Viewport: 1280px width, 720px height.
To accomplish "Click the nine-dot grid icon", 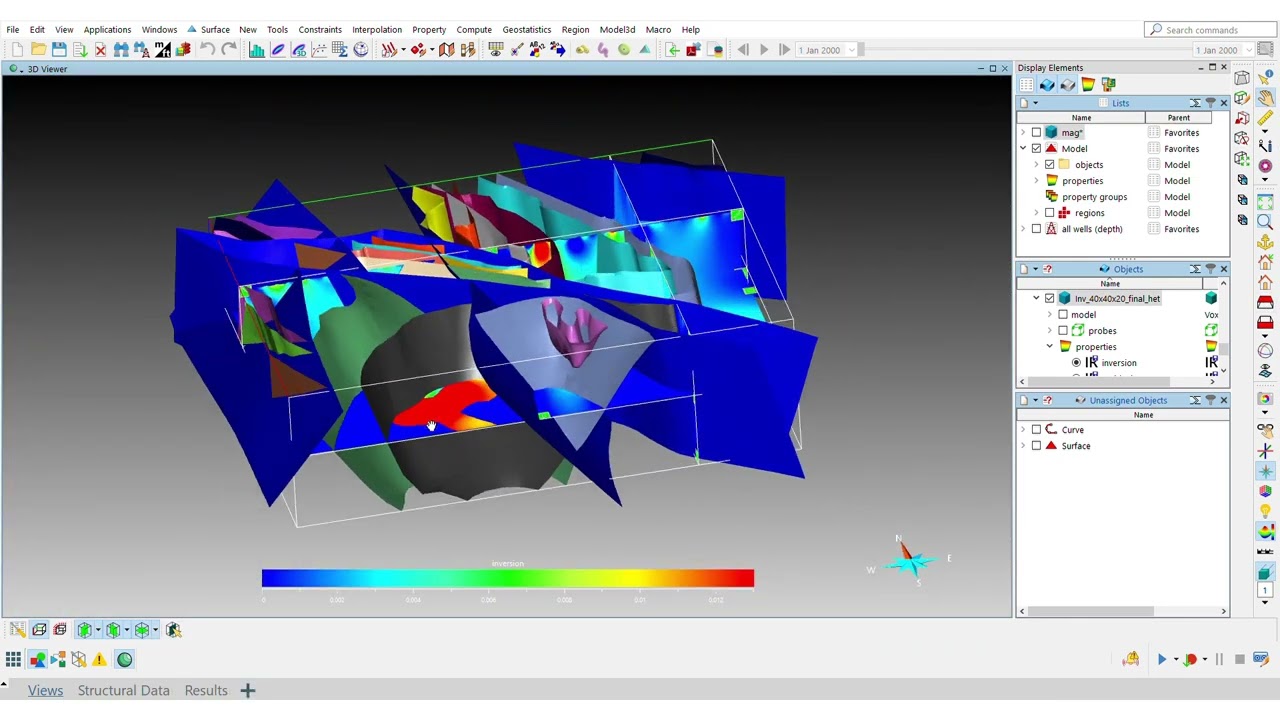I will point(13,659).
